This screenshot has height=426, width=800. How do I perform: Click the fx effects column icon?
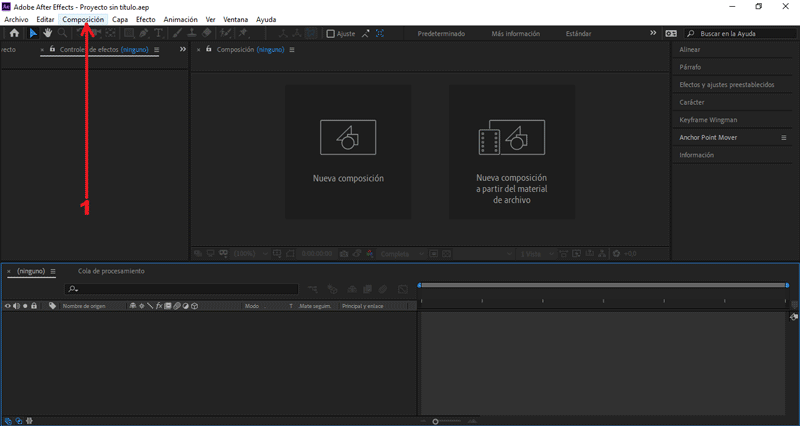click(159, 306)
